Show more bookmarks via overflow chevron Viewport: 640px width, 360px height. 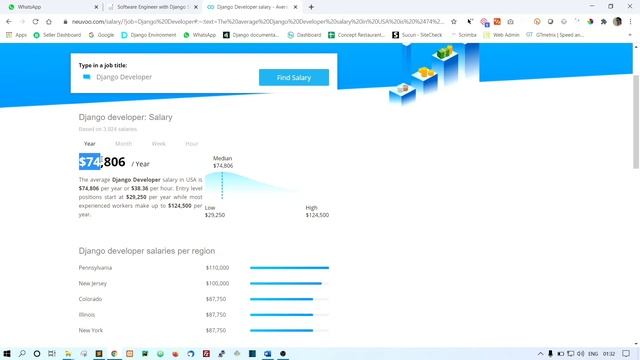point(630,35)
